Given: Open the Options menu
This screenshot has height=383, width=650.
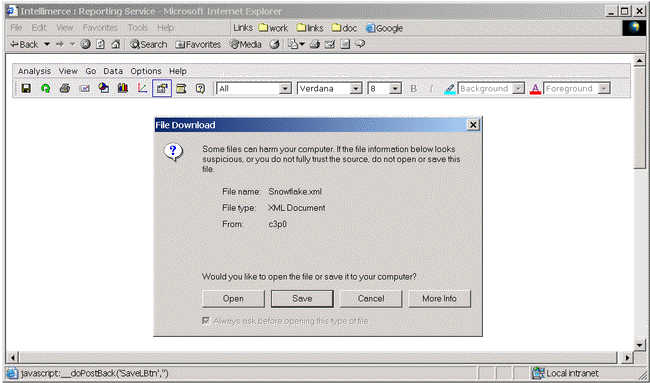Looking at the screenshot, I should 146,71.
